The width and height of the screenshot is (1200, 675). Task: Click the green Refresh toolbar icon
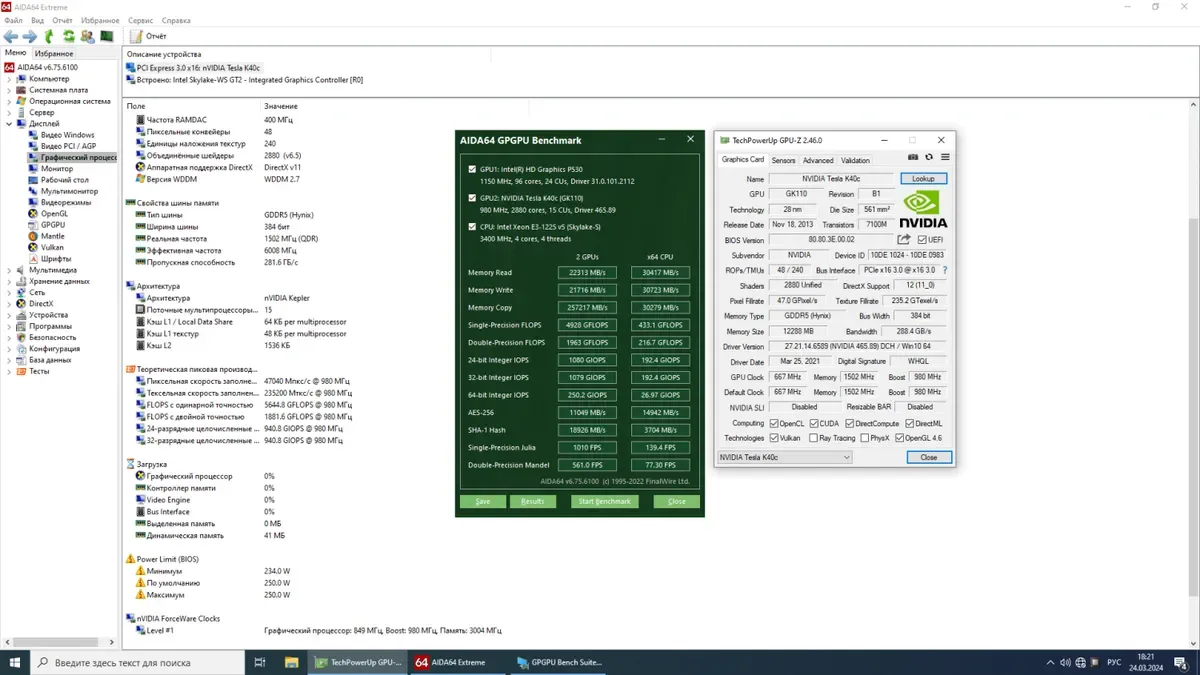pyautogui.click(x=68, y=36)
